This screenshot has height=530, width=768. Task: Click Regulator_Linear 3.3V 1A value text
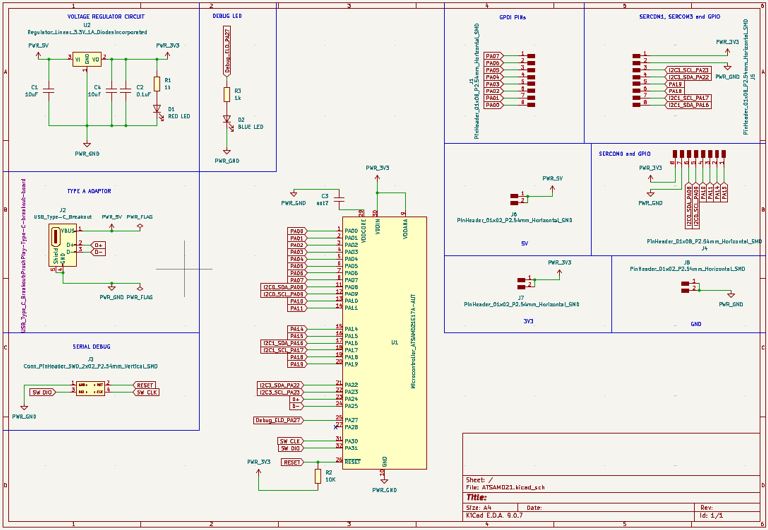87,32
